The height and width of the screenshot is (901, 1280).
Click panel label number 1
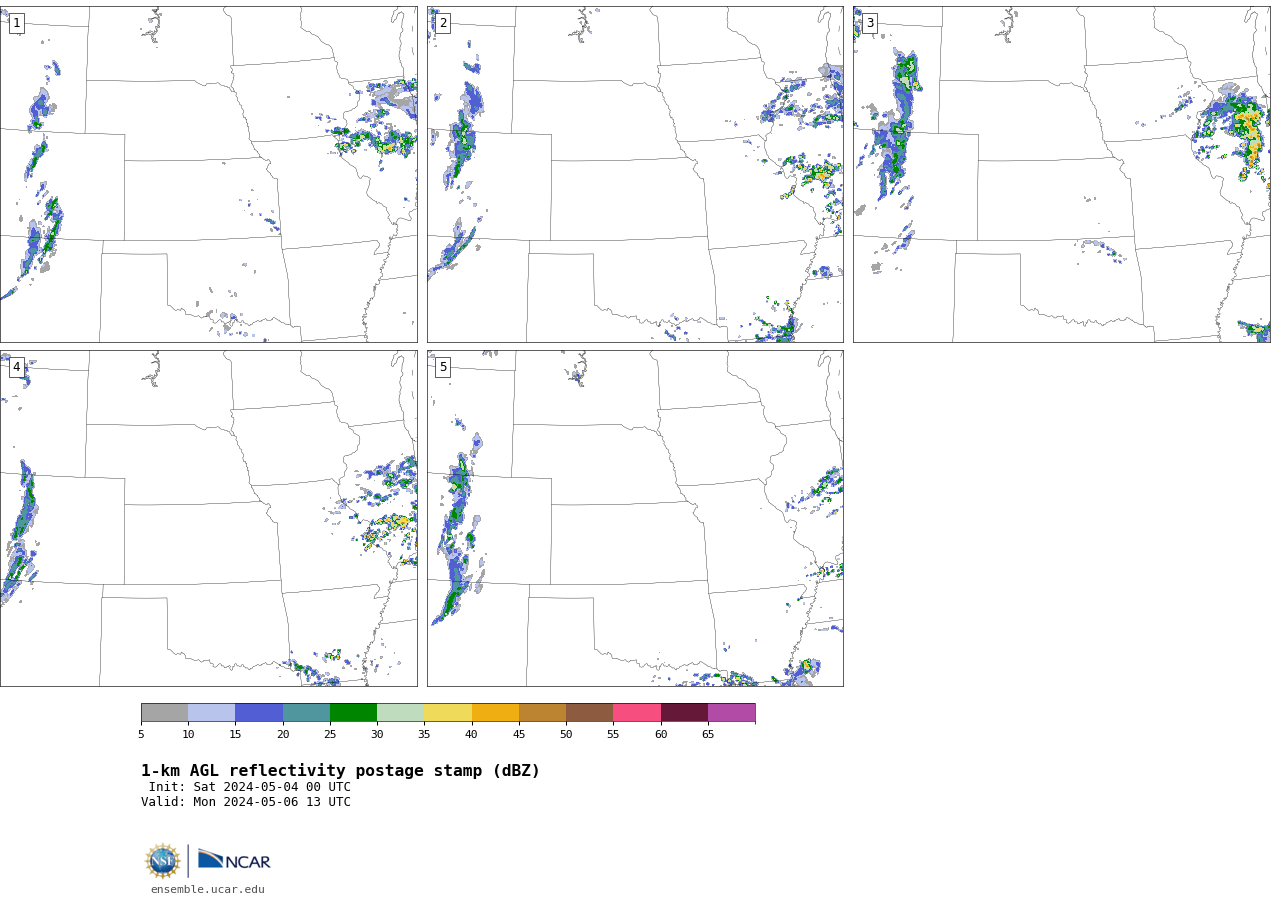tap(16, 23)
